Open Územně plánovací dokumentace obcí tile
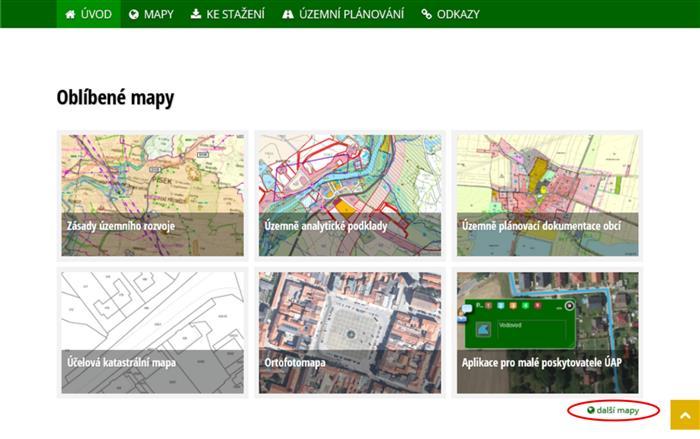This screenshot has height=439, width=700. pyautogui.click(x=547, y=194)
